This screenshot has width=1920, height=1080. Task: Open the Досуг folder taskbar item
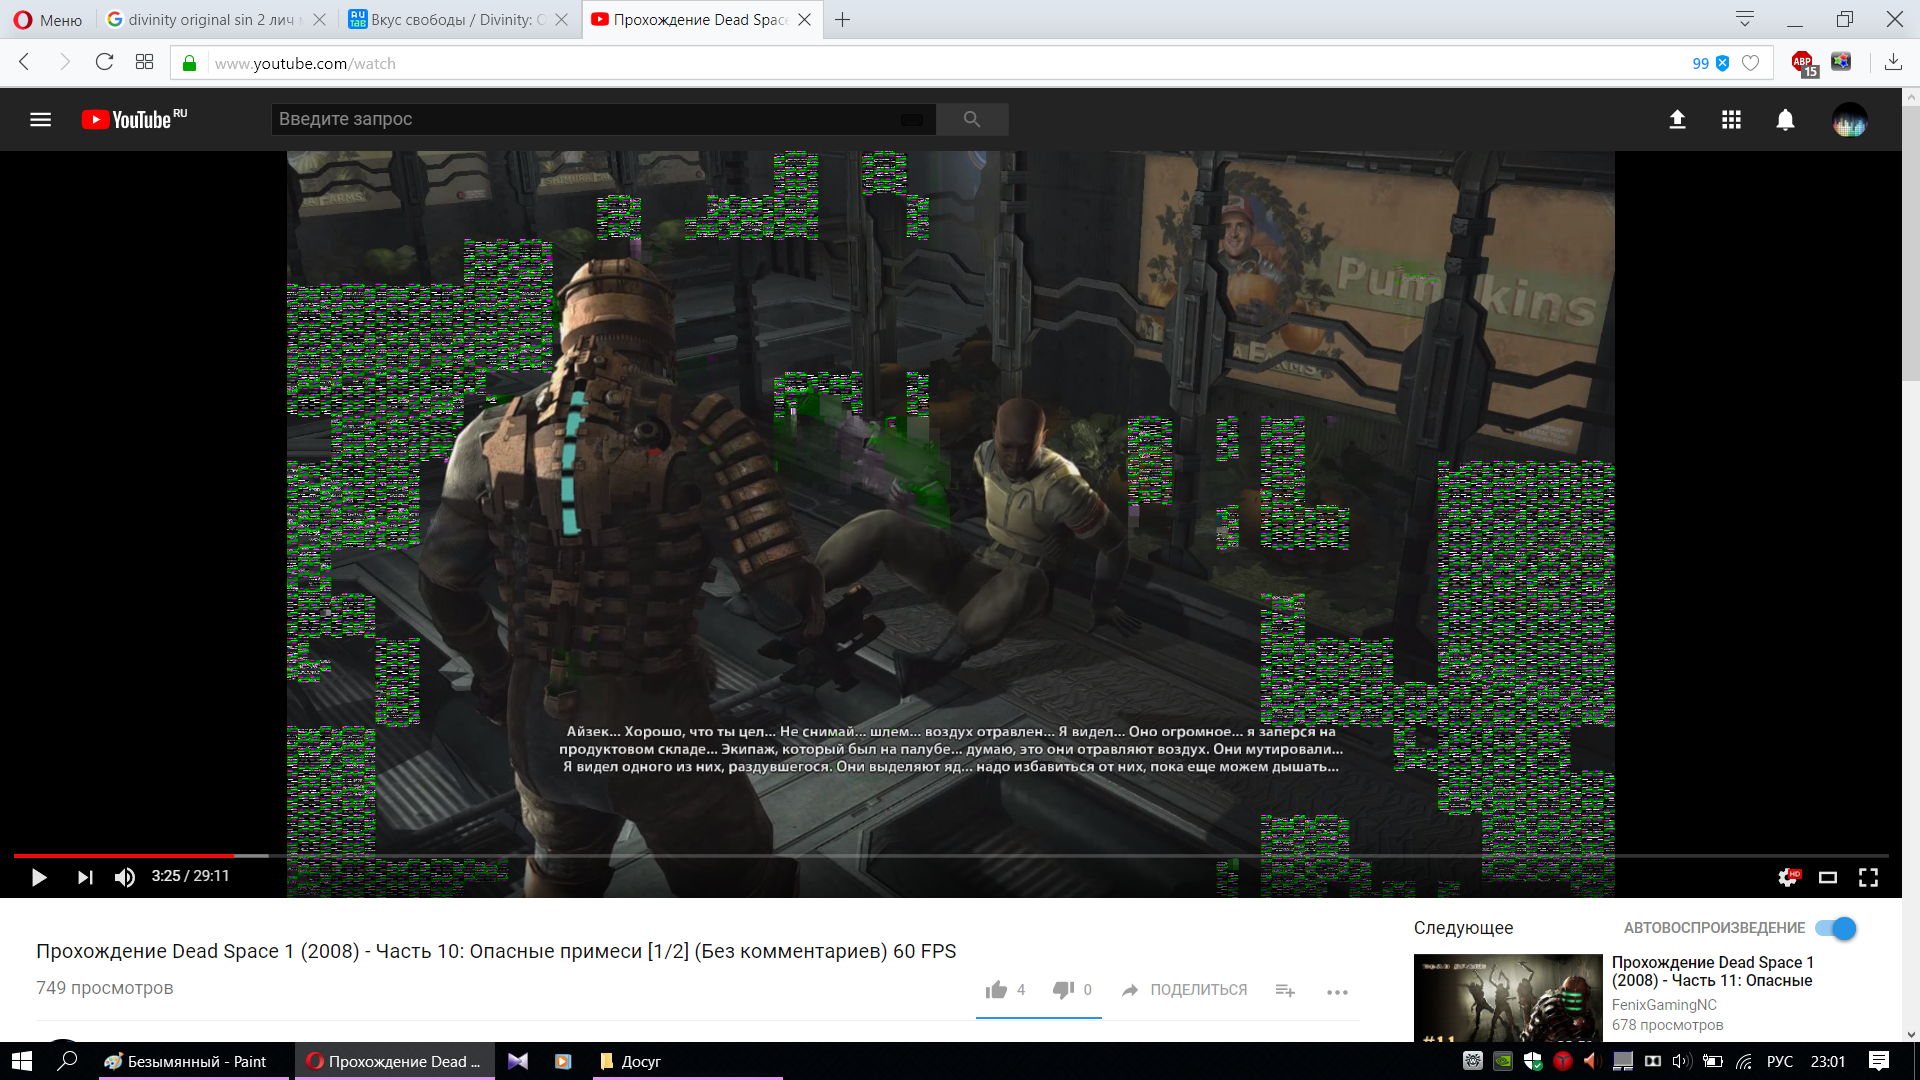[x=686, y=1061]
